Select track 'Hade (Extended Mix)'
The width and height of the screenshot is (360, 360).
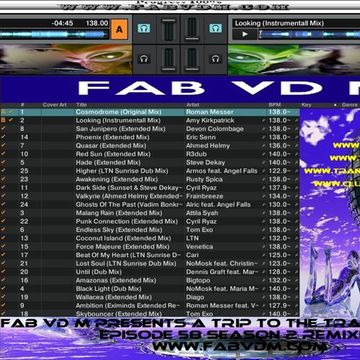[108, 162]
